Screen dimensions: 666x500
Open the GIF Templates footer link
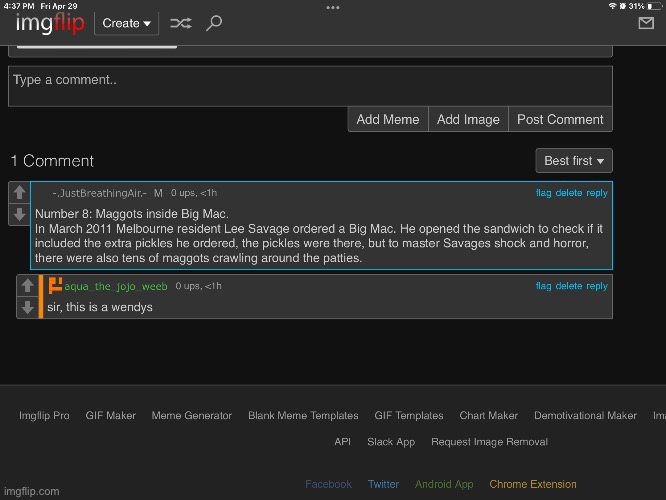409,415
